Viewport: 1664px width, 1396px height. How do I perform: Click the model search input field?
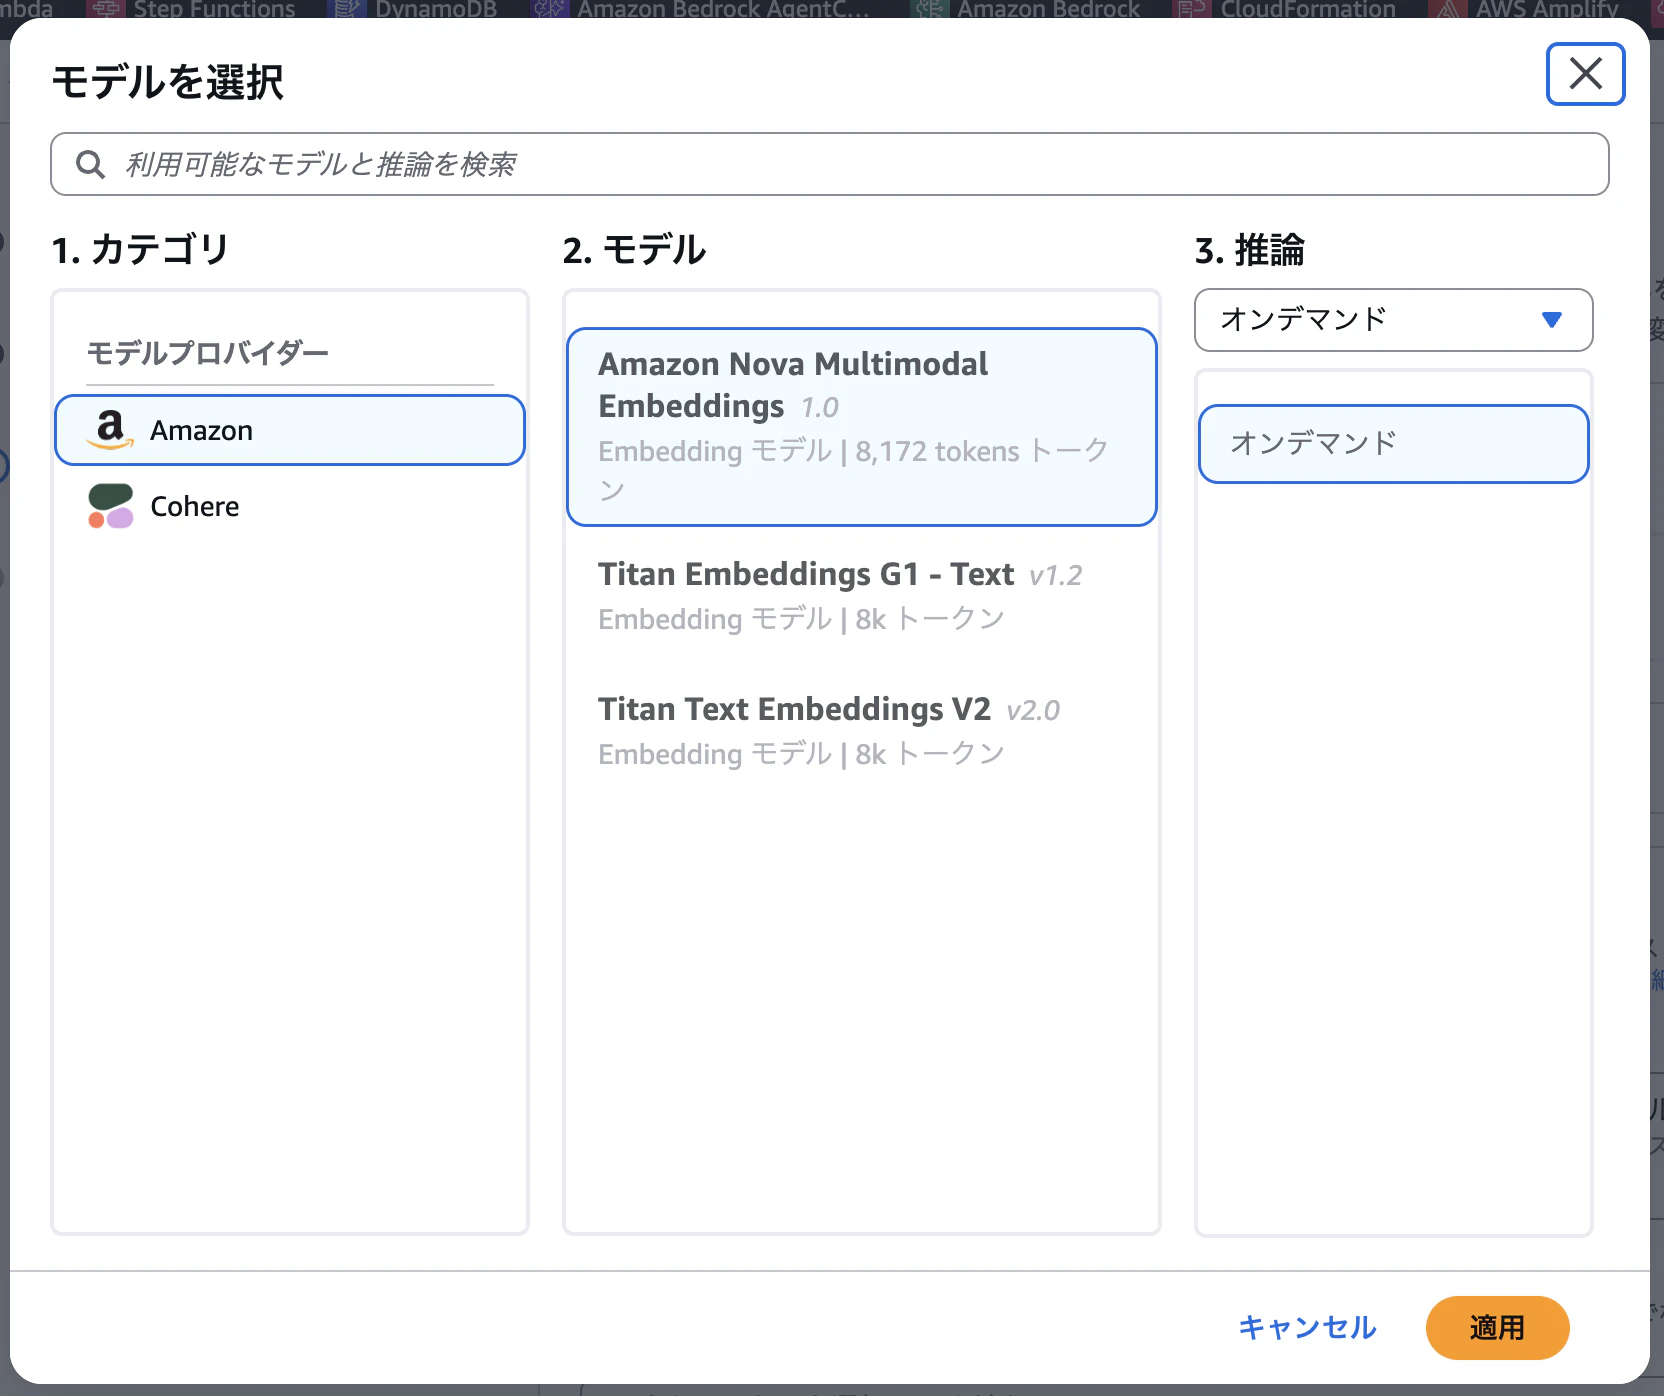click(830, 164)
